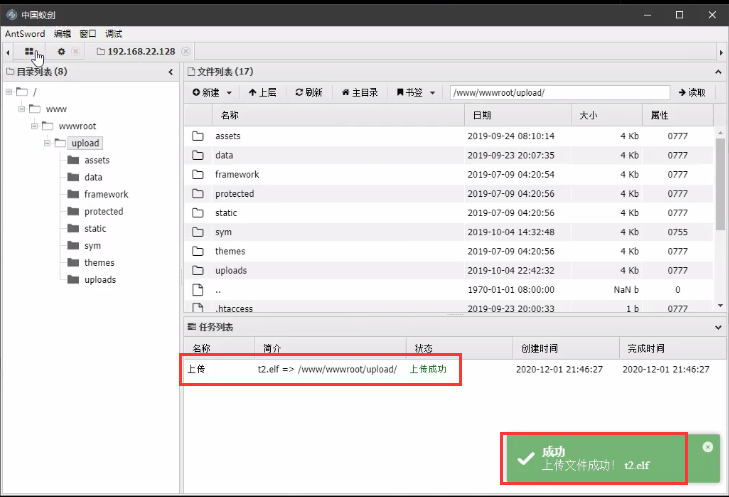Screen dimensions: 729x497
Task: Collapse the 任务列表 task panel
Action: coord(716,327)
